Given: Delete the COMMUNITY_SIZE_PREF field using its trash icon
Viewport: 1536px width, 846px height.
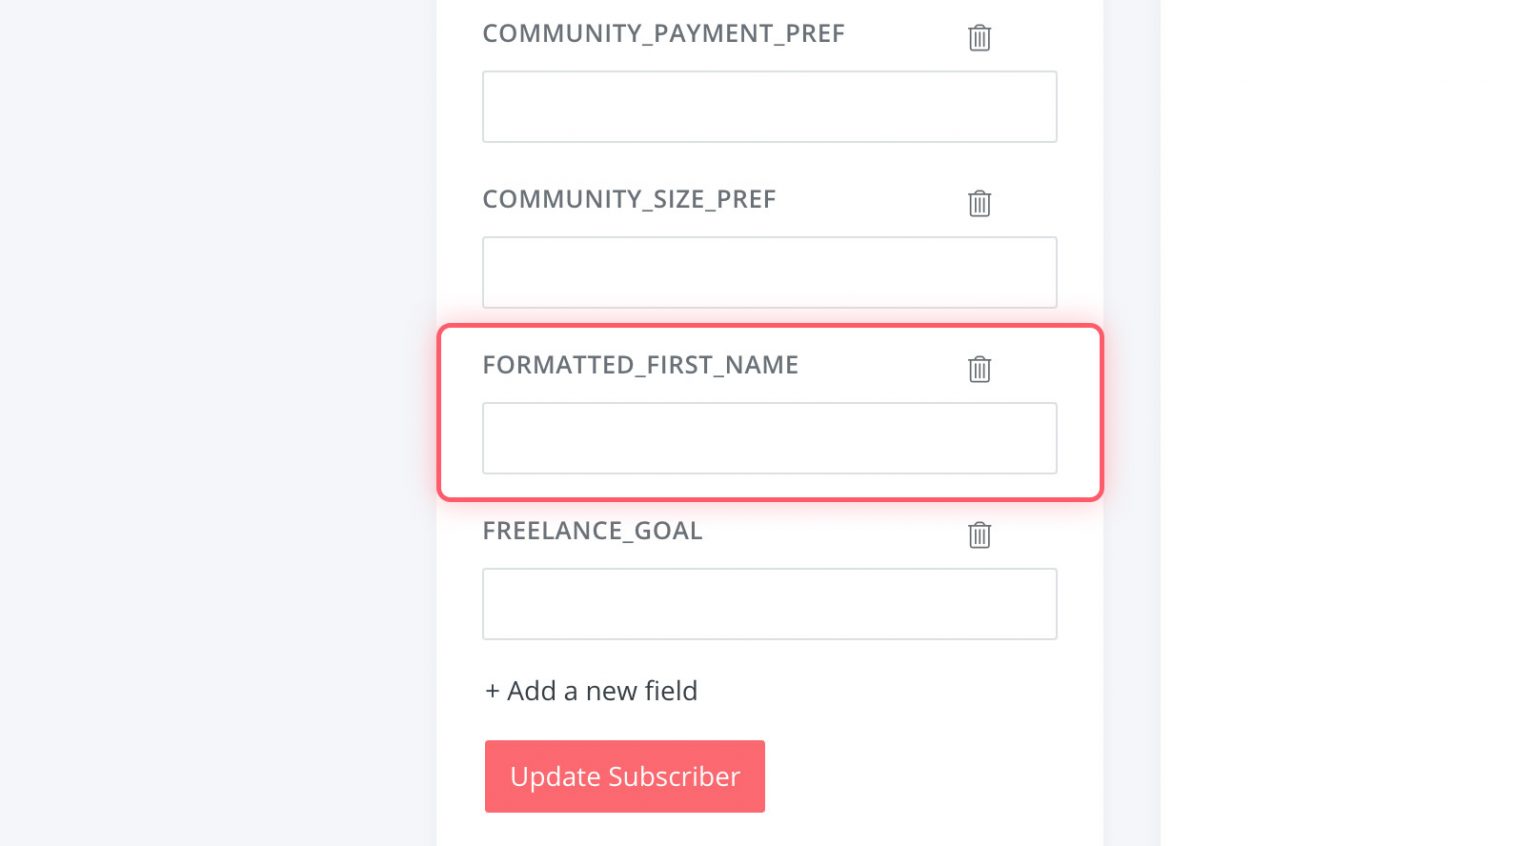Looking at the screenshot, I should (979, 203).
